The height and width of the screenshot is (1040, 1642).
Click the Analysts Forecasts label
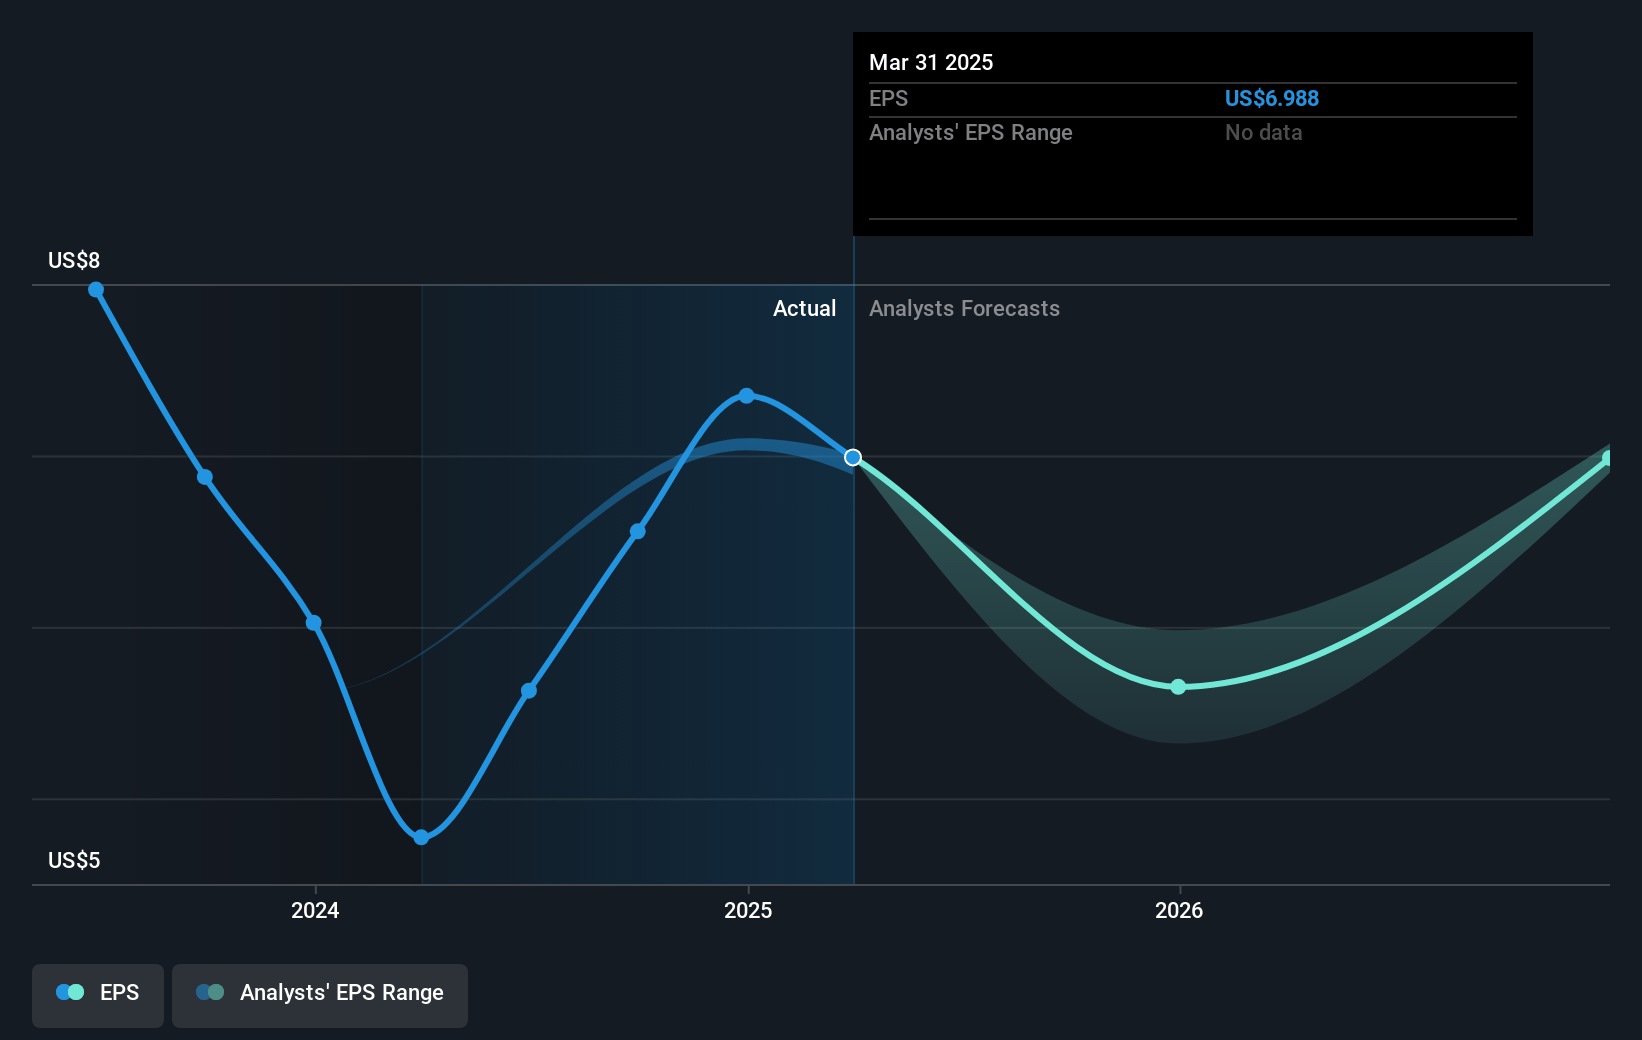tap(964, 308)
